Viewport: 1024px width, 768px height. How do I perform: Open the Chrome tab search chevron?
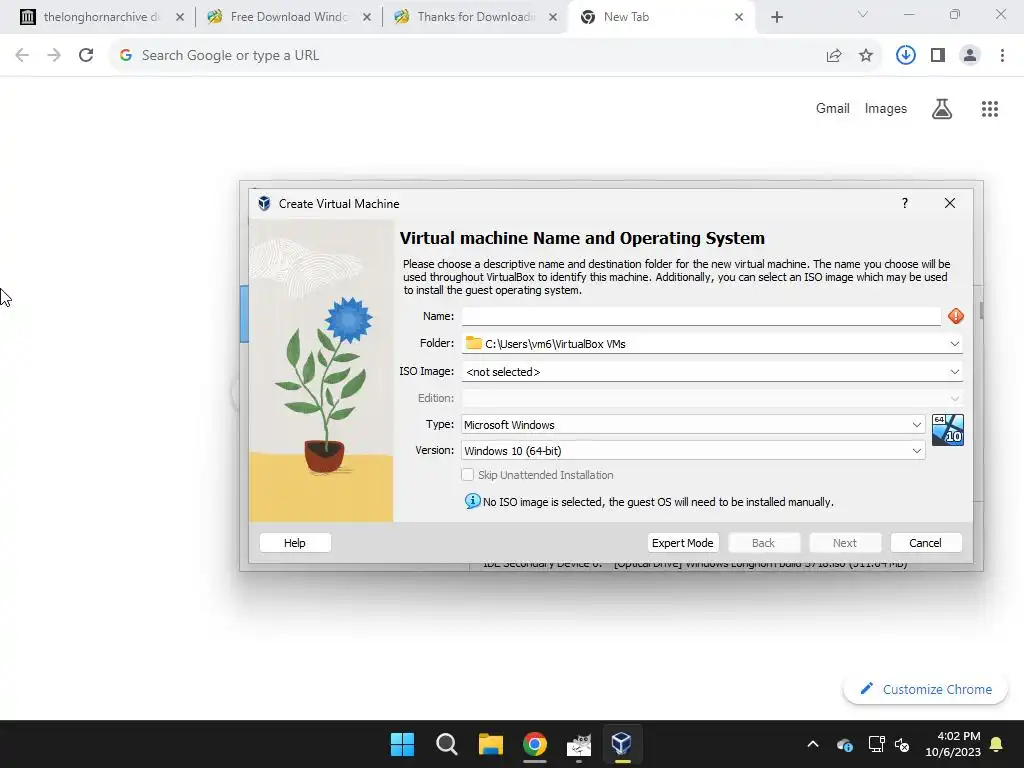[x=863, y=14]
